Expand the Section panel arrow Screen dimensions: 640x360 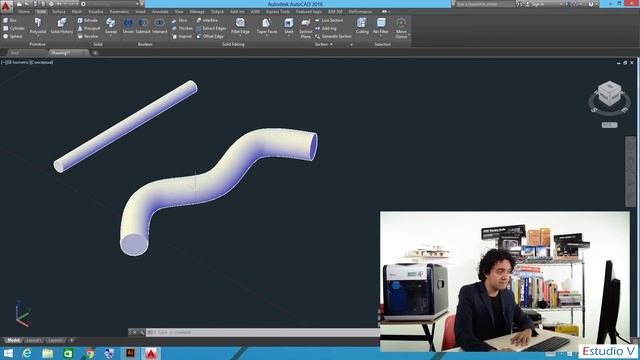point(331,44)
